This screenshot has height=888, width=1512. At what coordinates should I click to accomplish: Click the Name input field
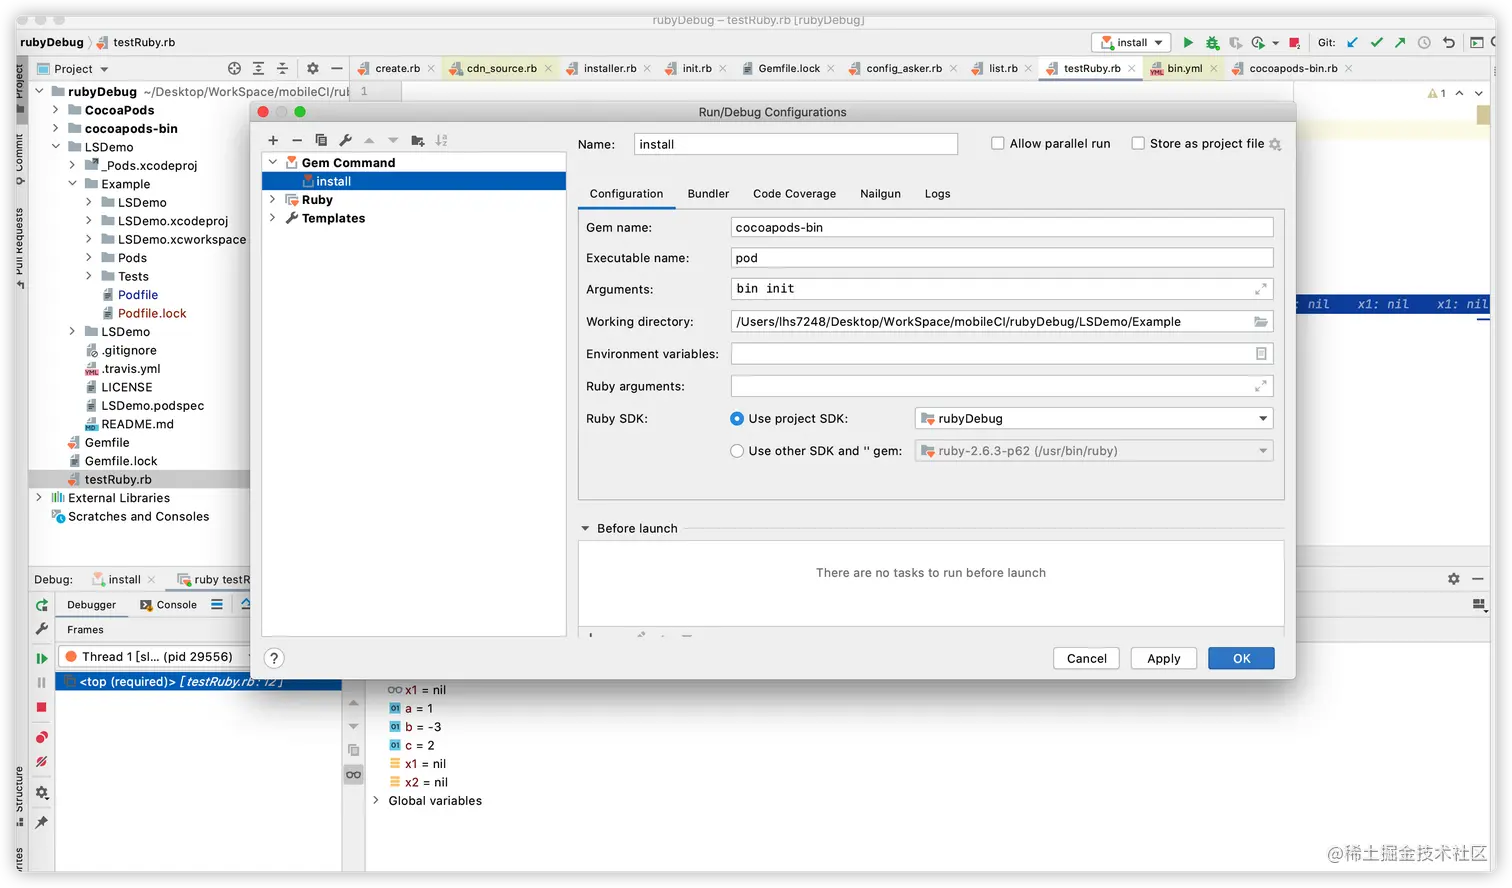796,145
